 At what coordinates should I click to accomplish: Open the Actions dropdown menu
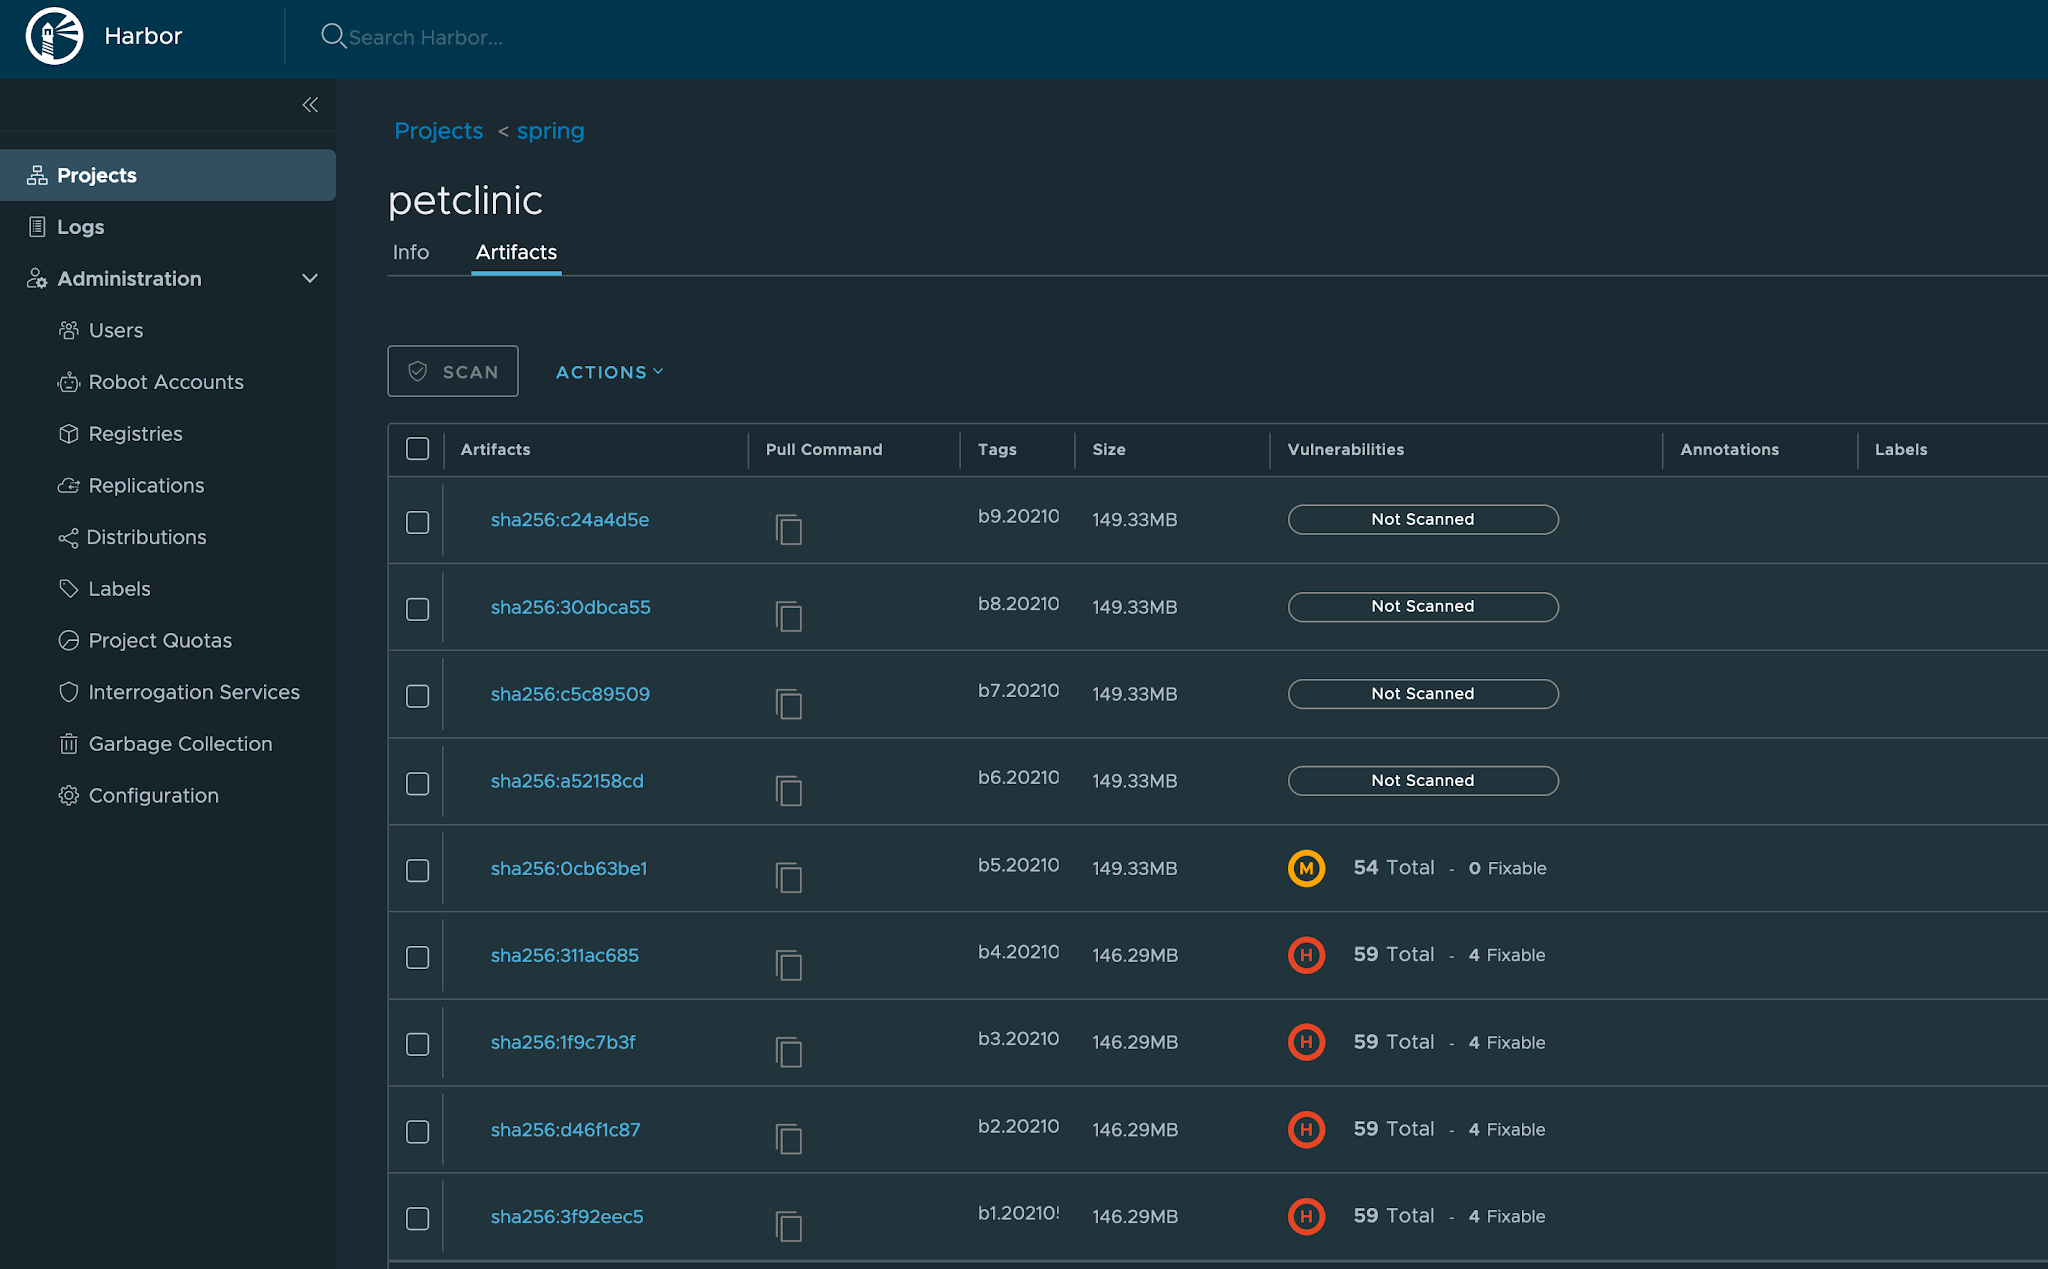pyautogui.click(x=609, y=372)
